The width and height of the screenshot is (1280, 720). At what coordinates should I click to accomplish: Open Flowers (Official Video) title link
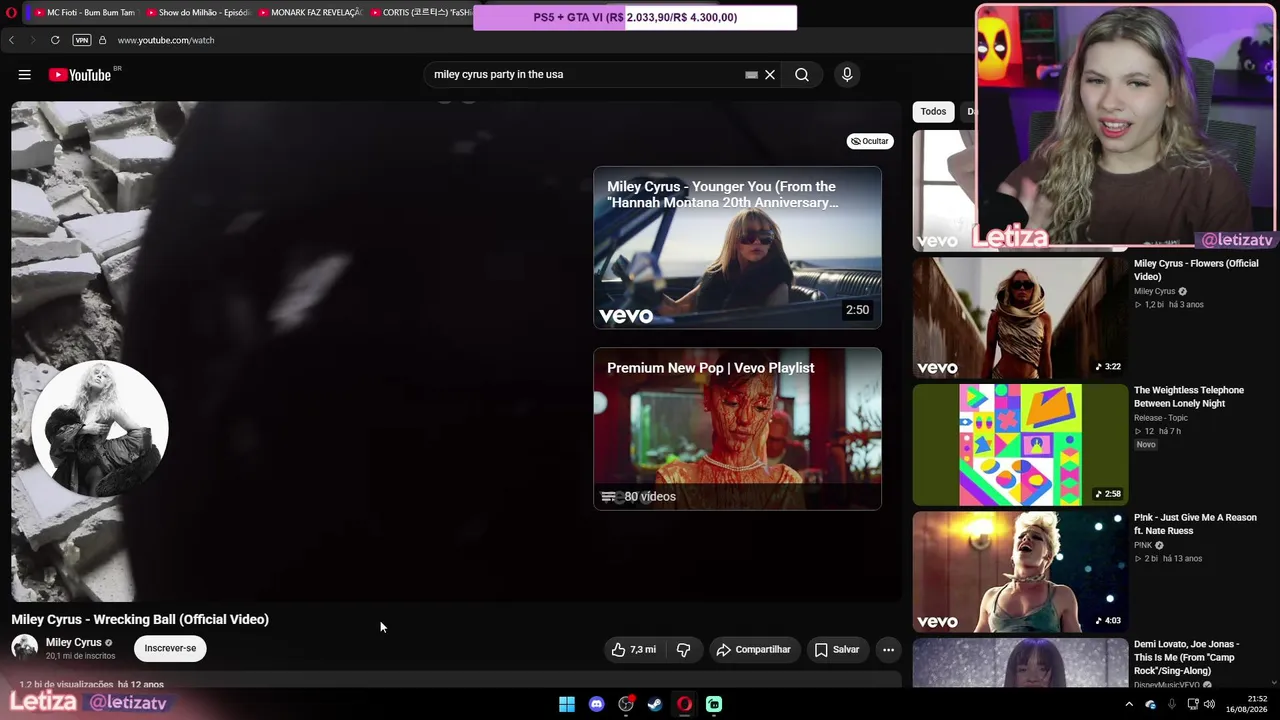coord(1196,270)
